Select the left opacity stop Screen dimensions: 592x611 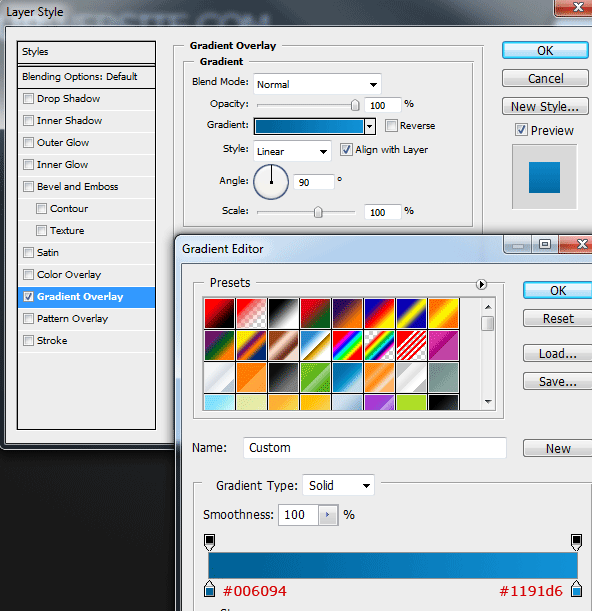pyautogui.click(x=210, y=542)
